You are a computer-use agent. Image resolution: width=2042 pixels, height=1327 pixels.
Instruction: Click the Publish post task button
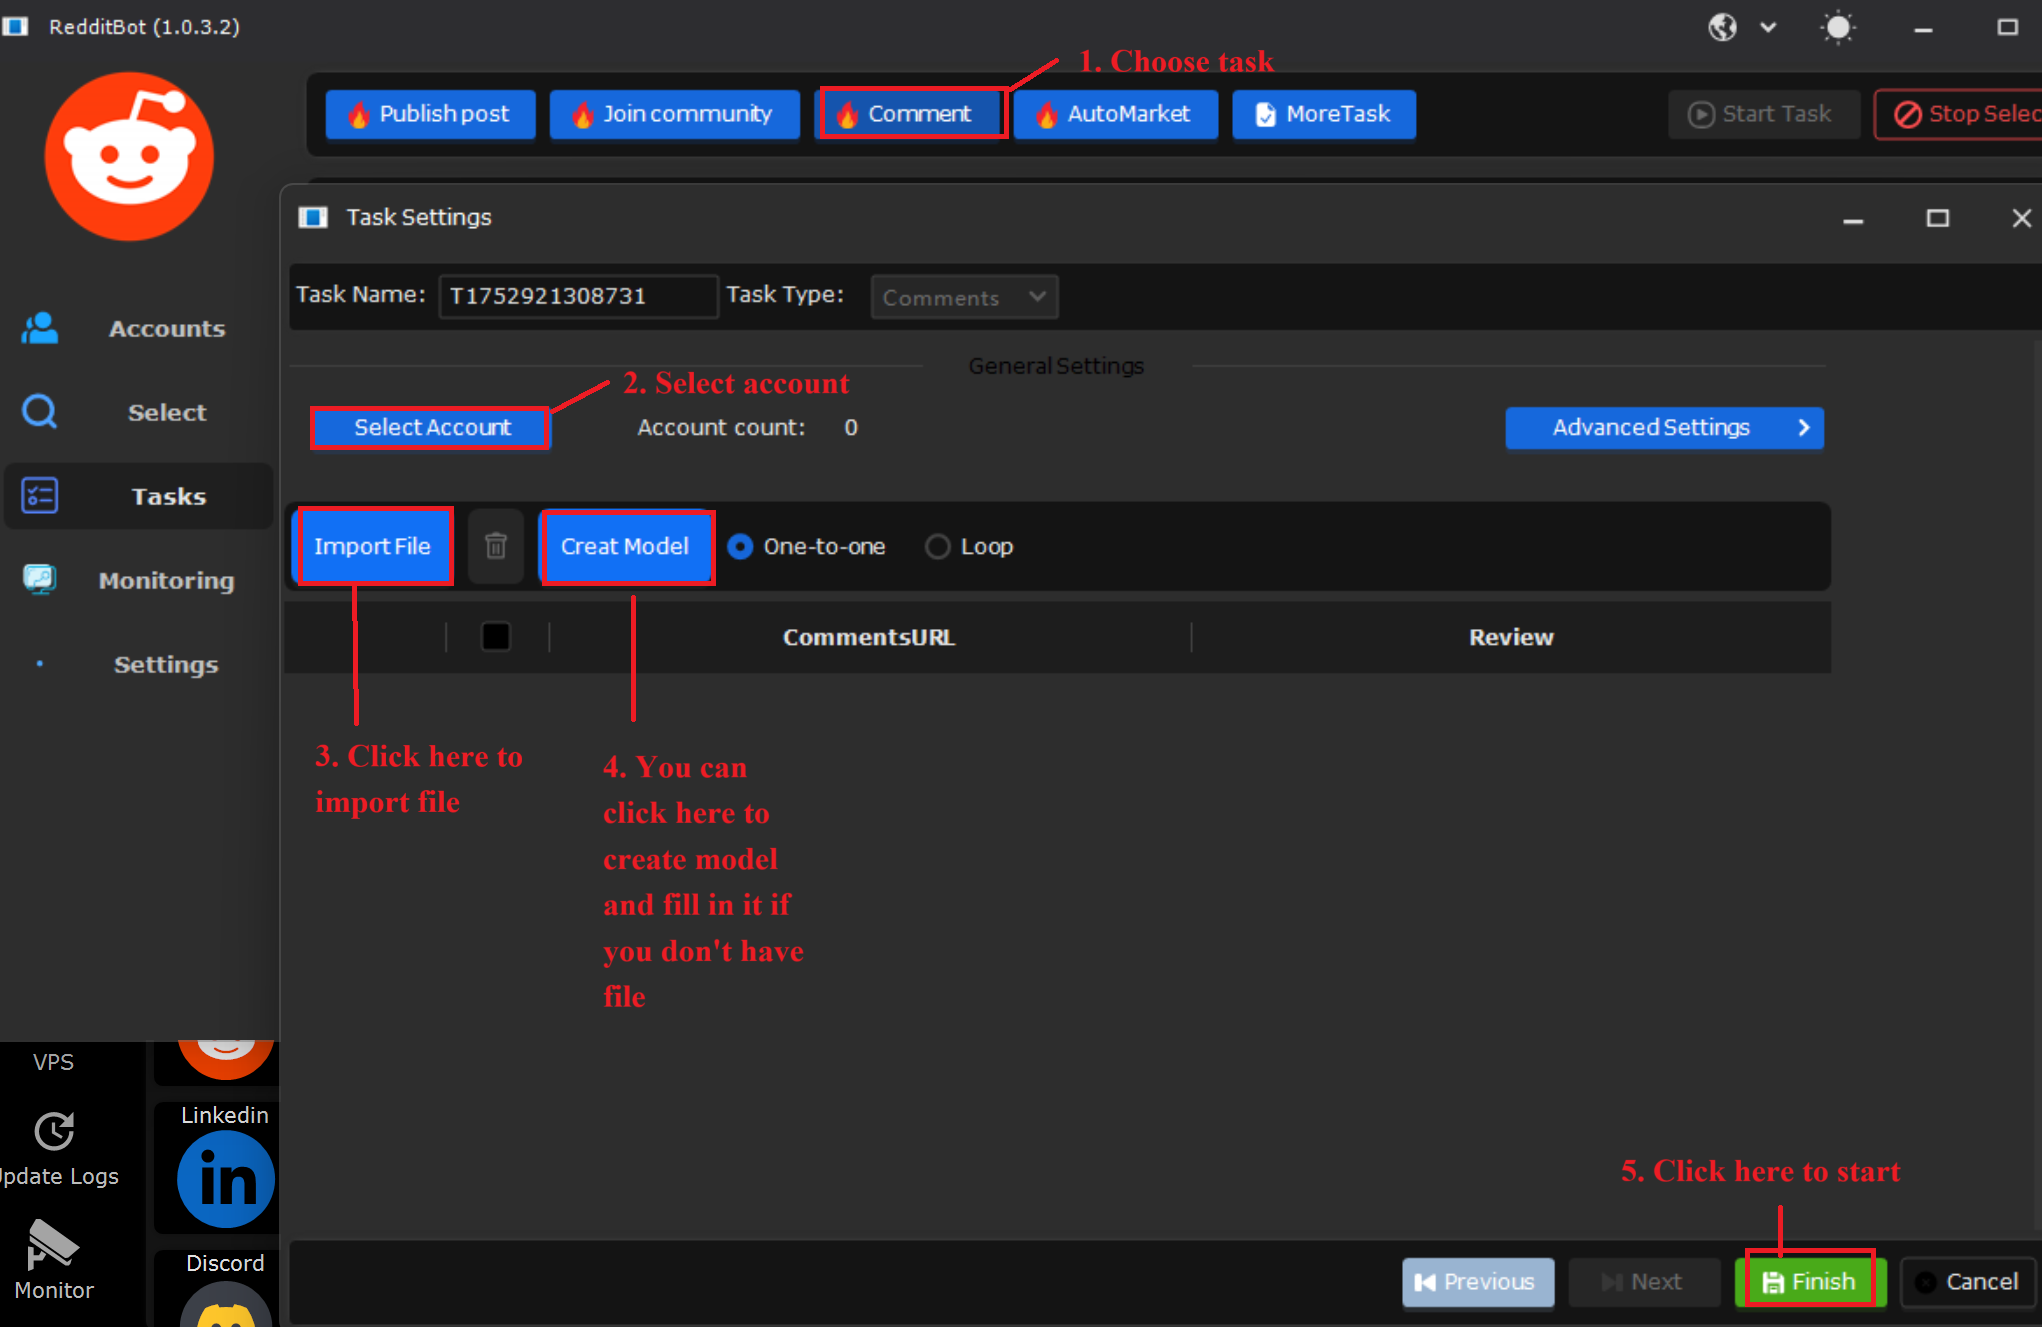pos(430,114)
